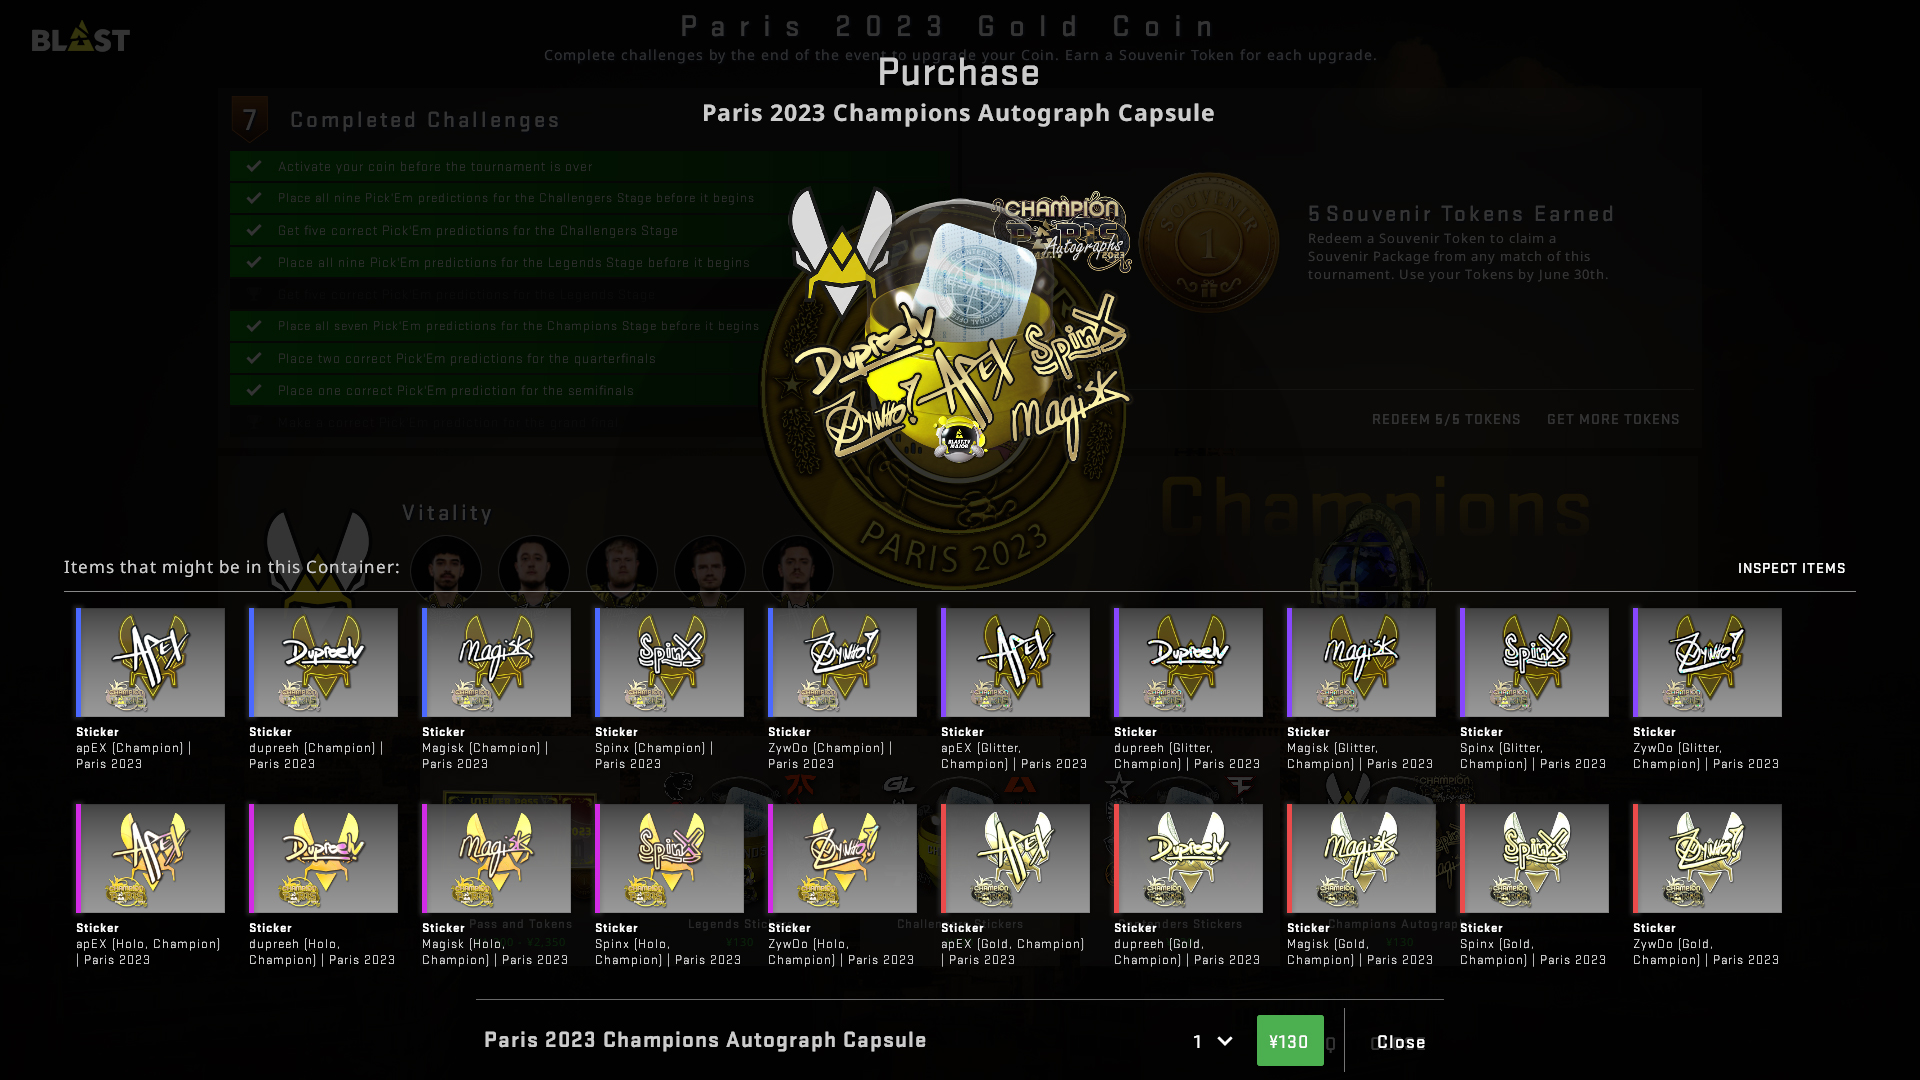Pick the Magisk (Champion) sticker icon
The width and height of the screenshot is (1920, 1080).
[497, 662]
